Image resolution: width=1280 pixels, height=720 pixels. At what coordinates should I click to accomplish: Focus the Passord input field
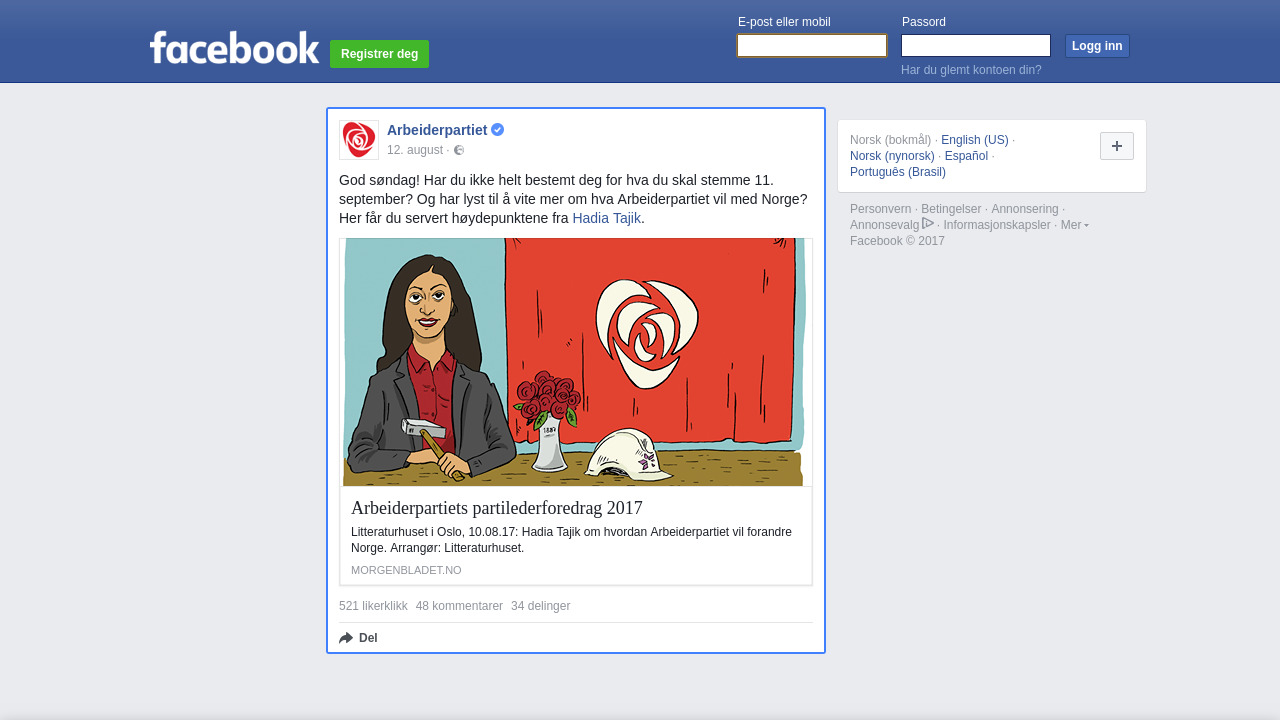975,46
